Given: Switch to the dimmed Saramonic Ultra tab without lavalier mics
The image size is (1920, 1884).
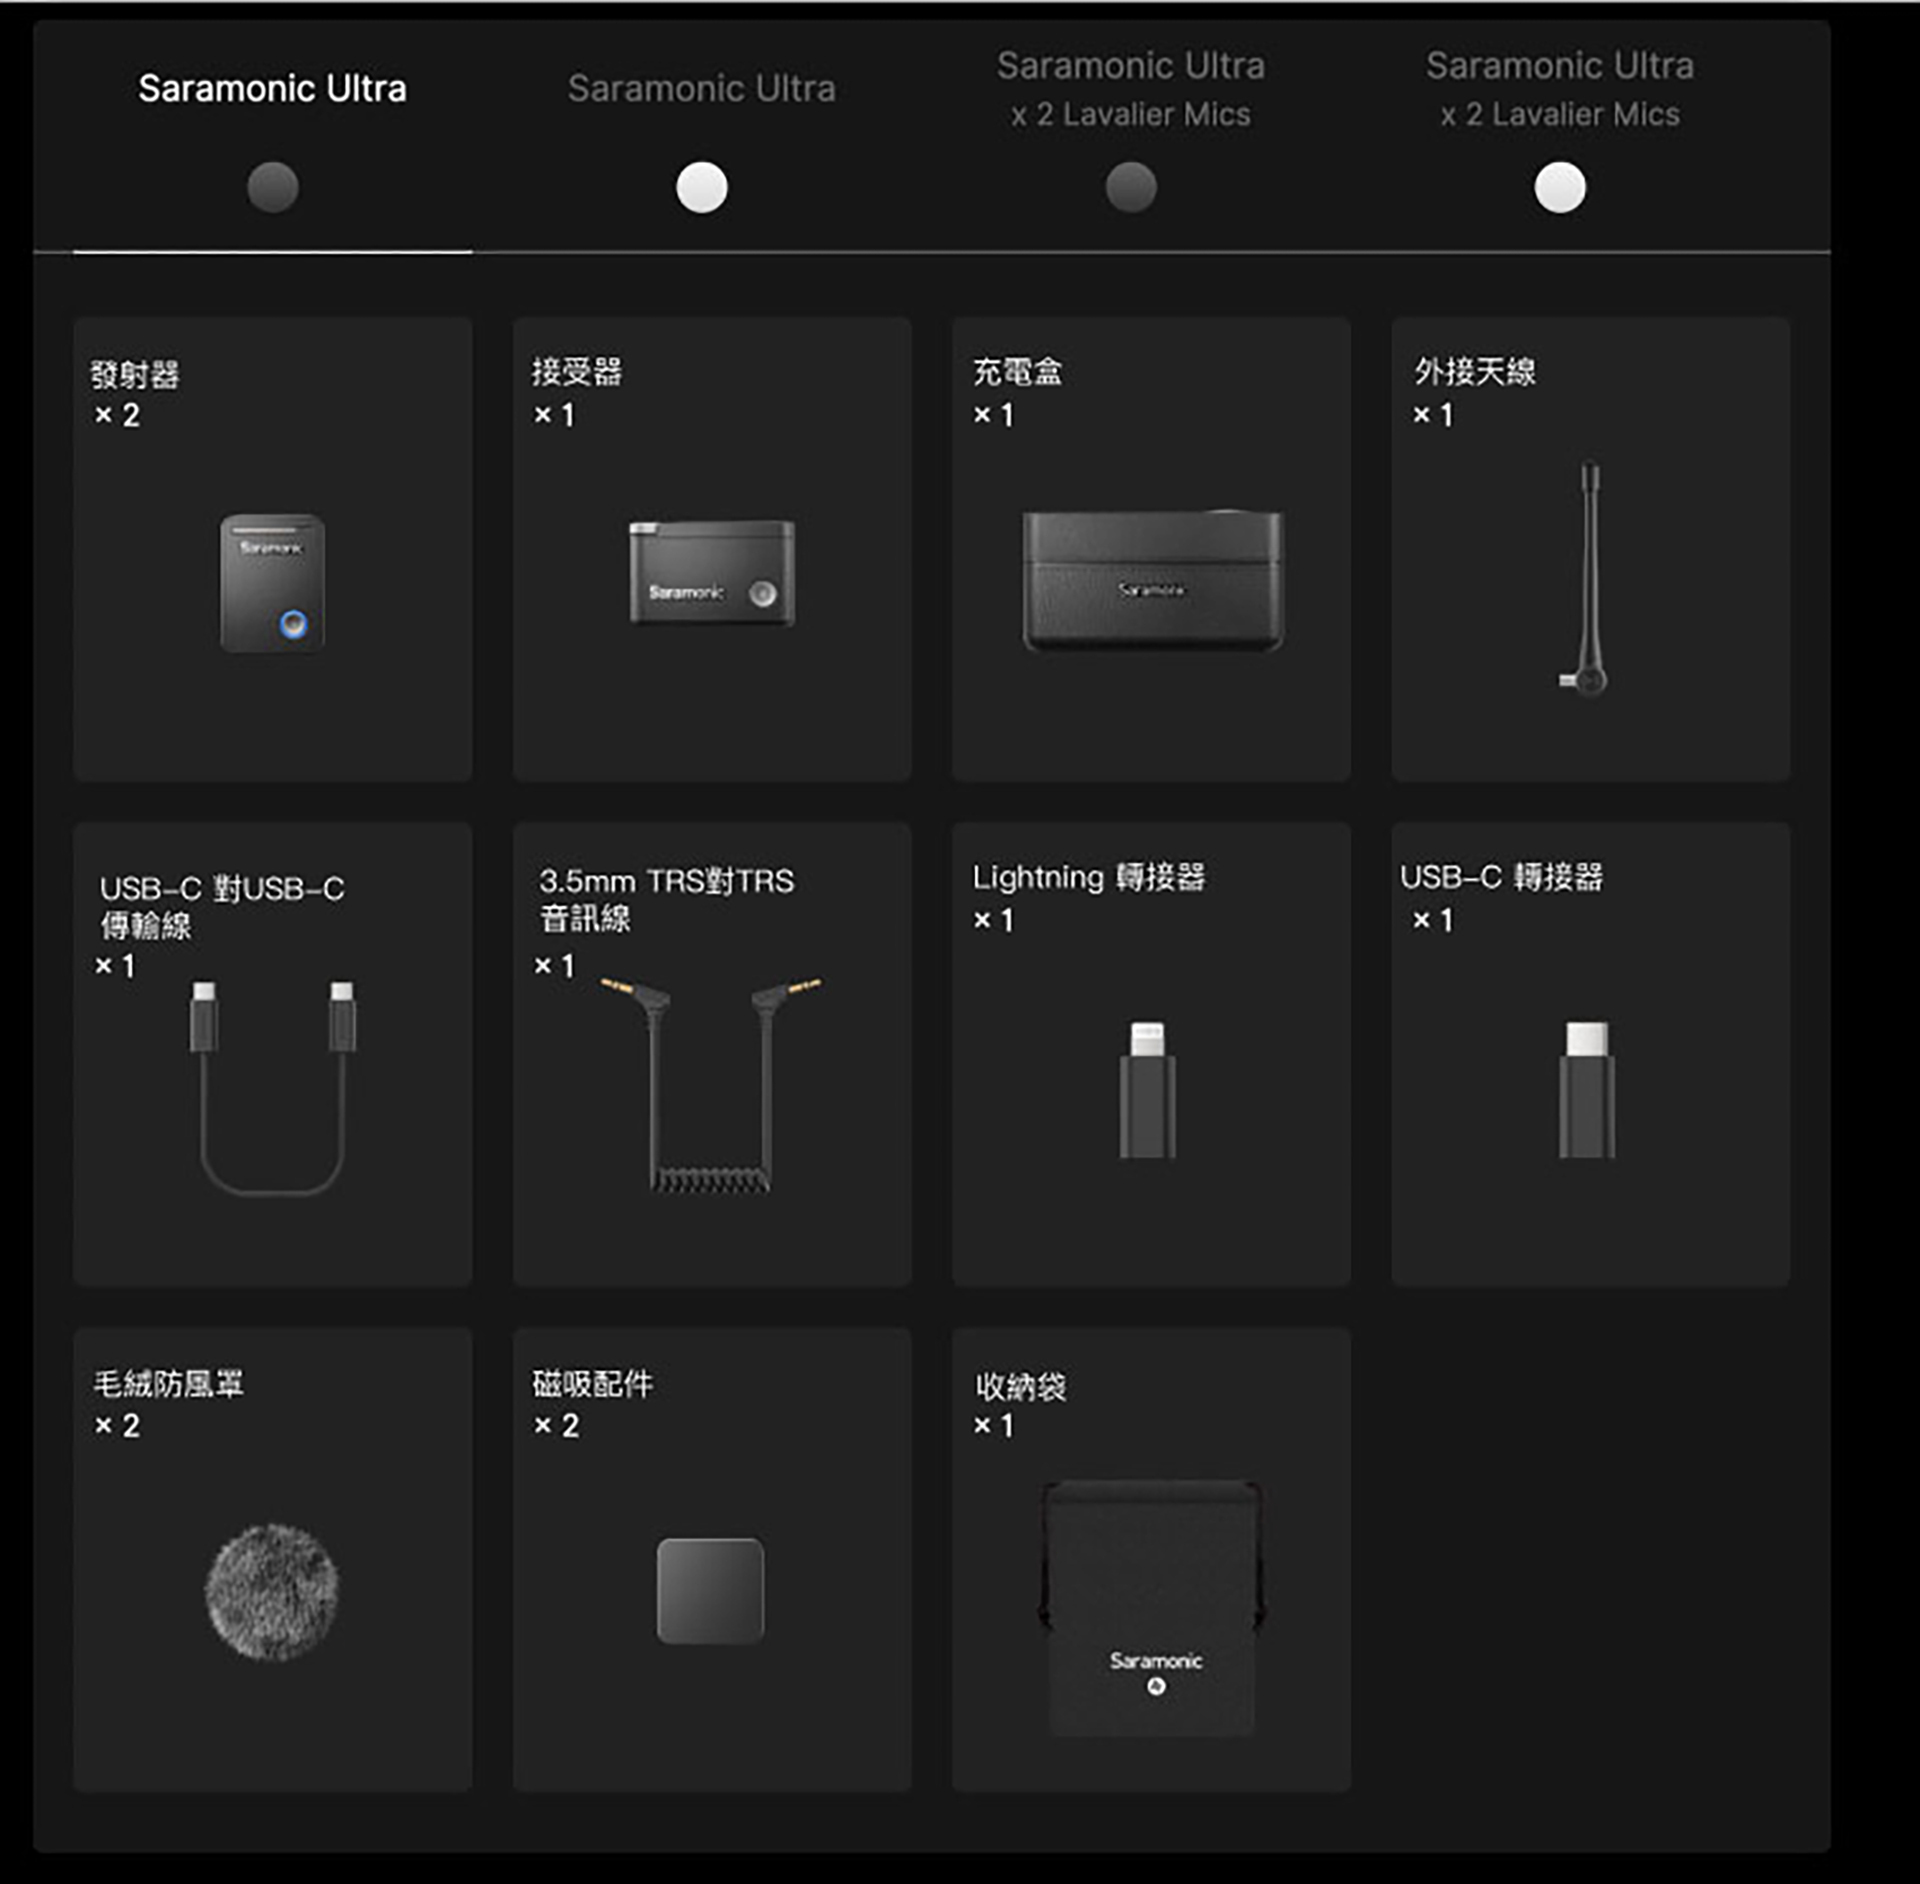Looking at the screenshot, I should pos(701,89).
